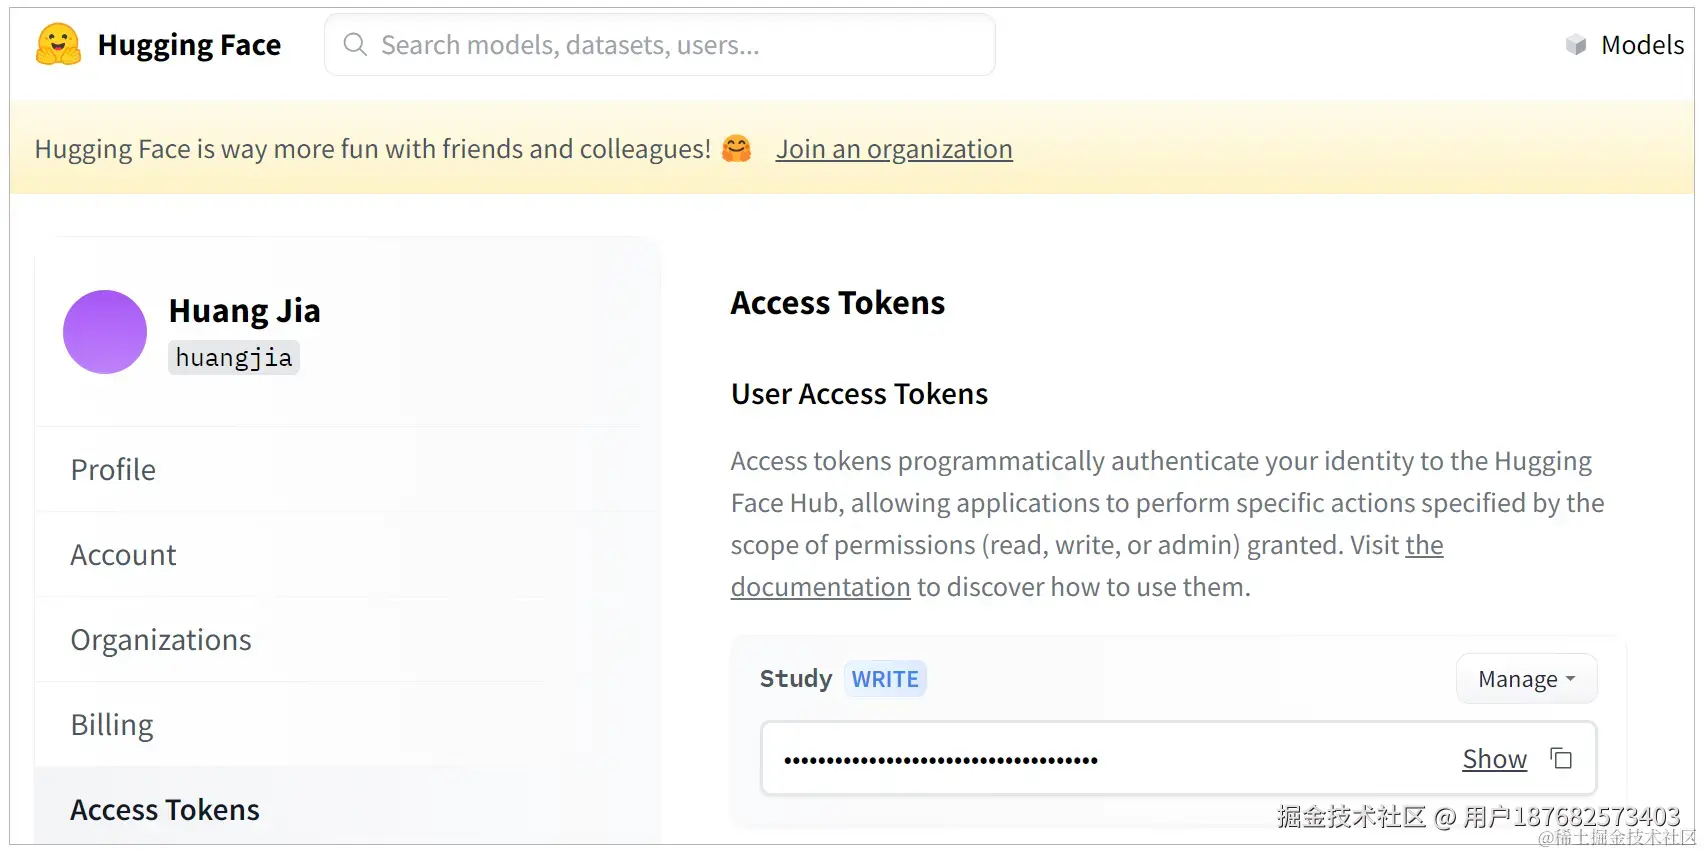Click the Models cube icon
This screenshot has height=854, width=1704.
(x=1576, y=45)
